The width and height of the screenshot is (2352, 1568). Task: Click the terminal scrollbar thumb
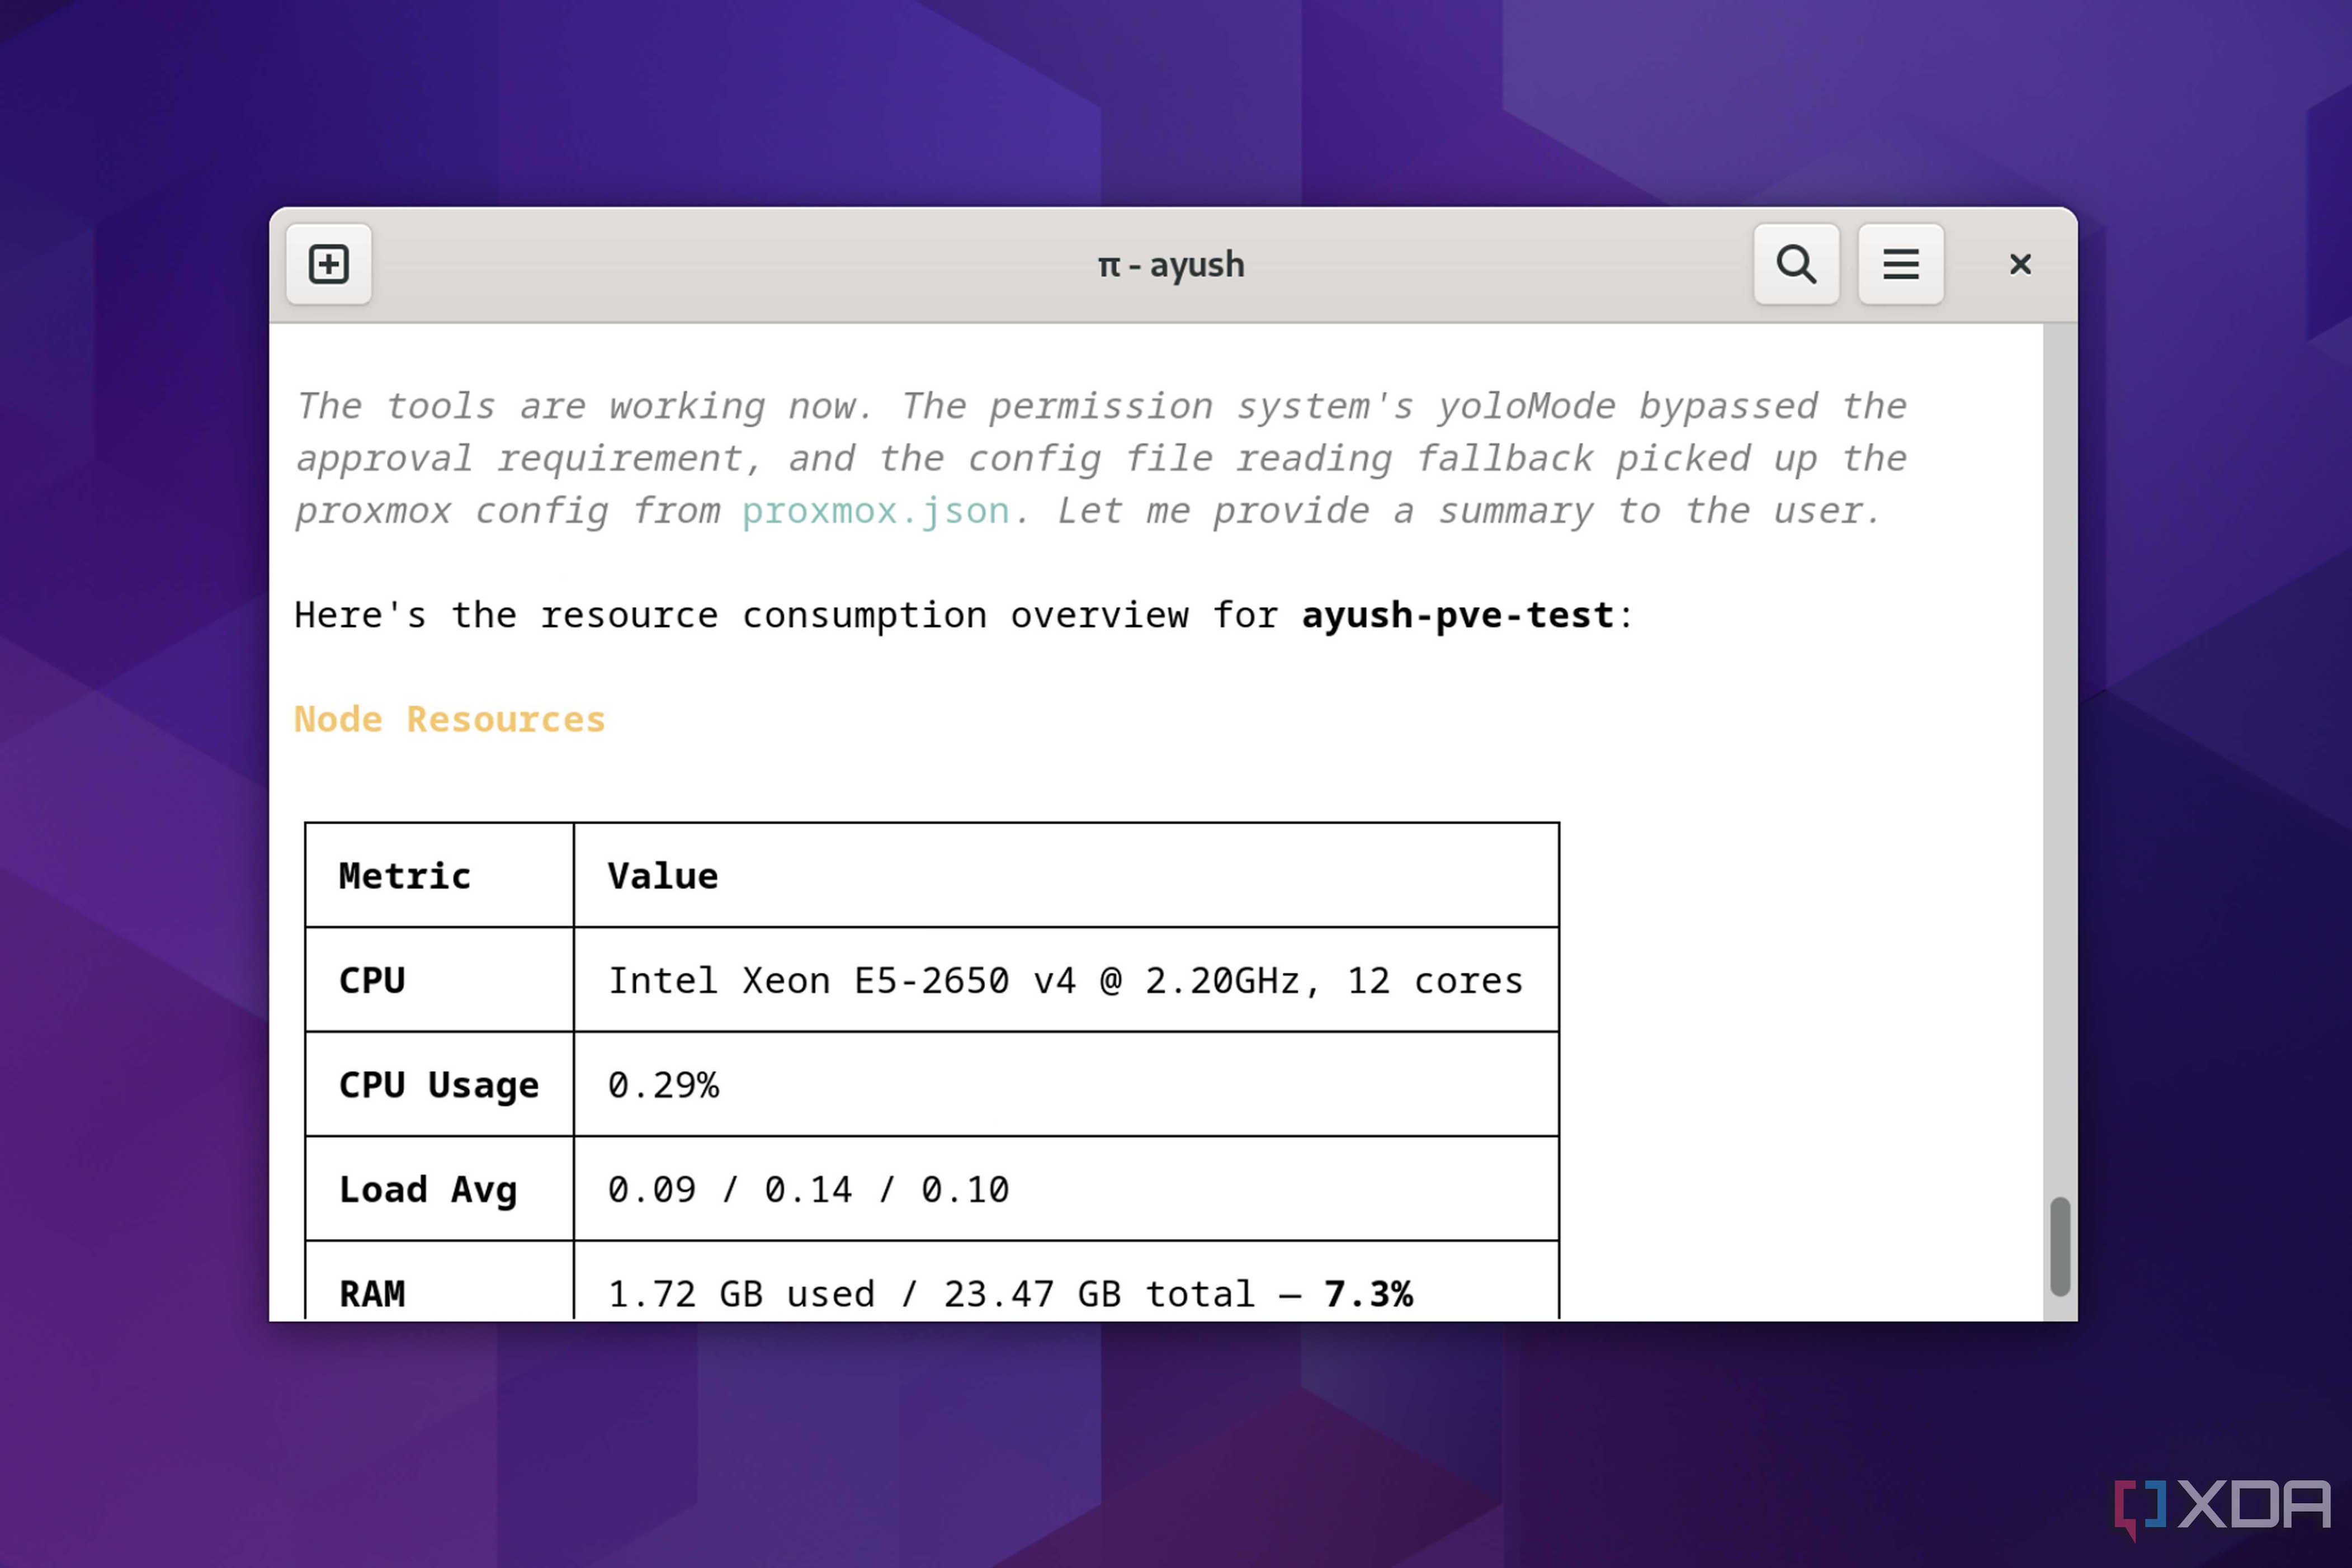tap(2059, 1246)
